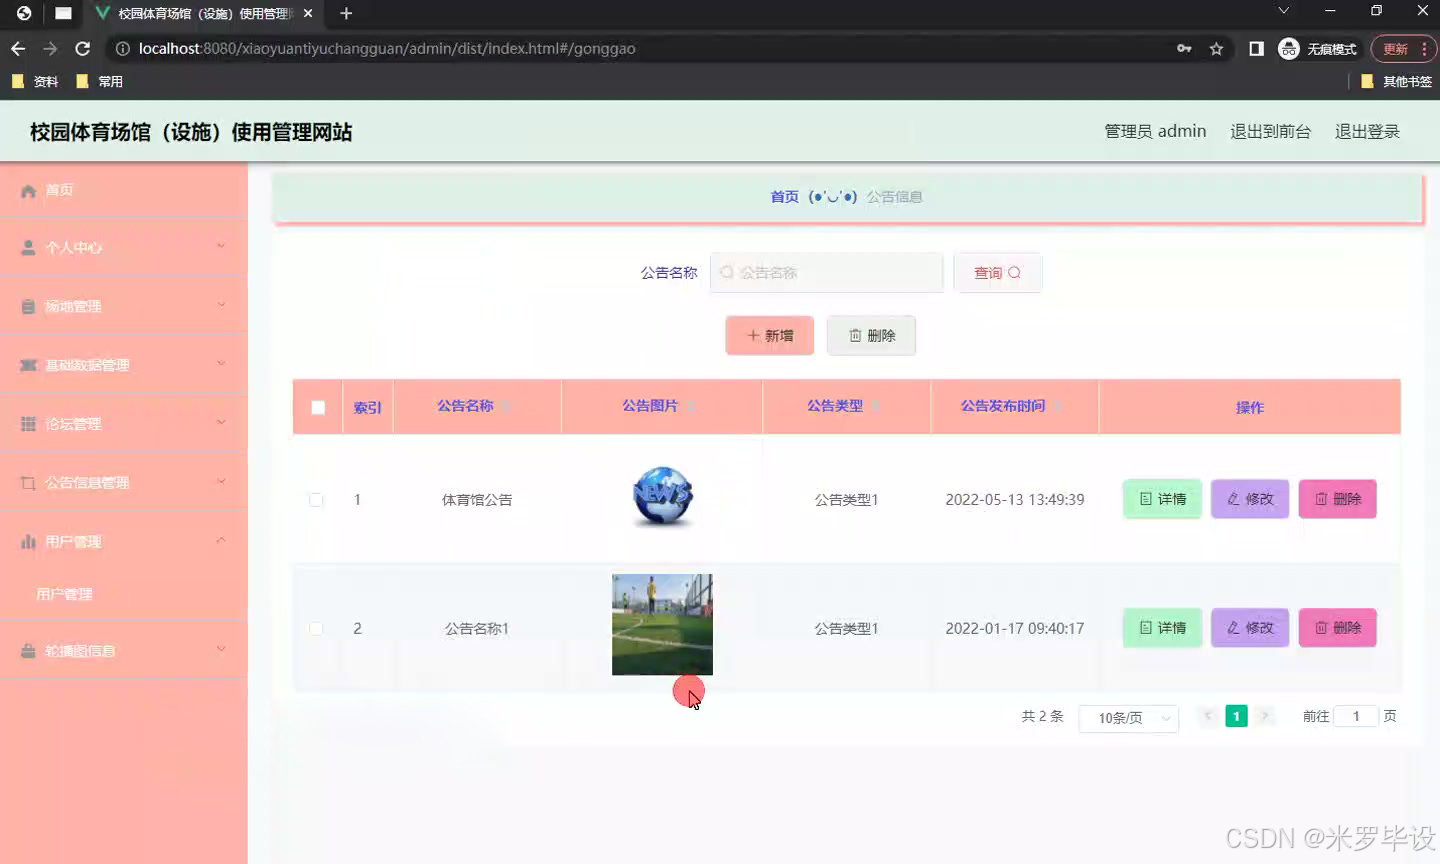Check the checkbox for 体育馆公告 row
Image resolution: width=1440 pixels, height=864 pixels.
coord(316,499)
